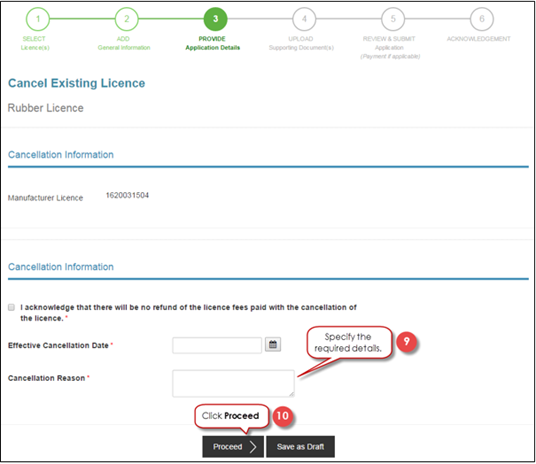536x464 pixels.
Task: Click licence number 1620031504
Action: 127,195
